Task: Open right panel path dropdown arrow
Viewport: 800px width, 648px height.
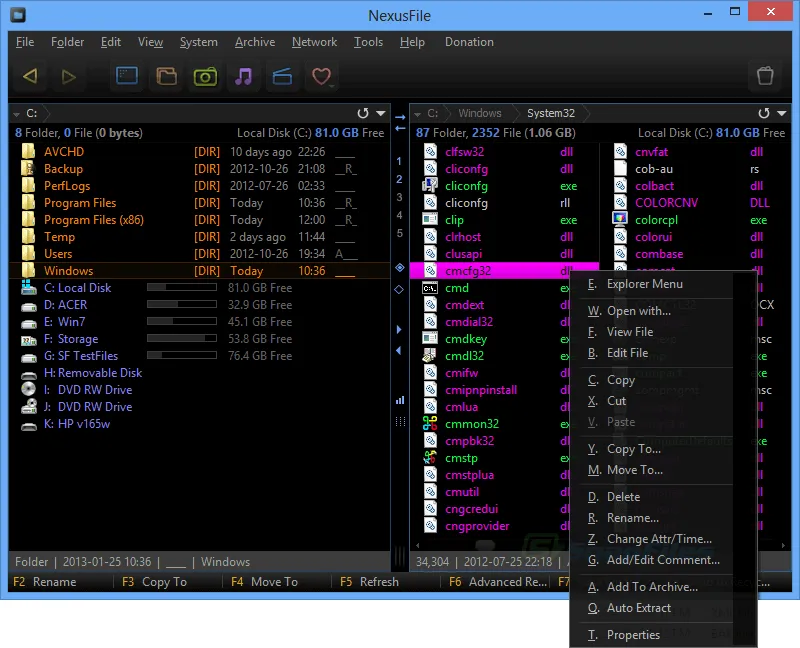Action: point(782,113)
